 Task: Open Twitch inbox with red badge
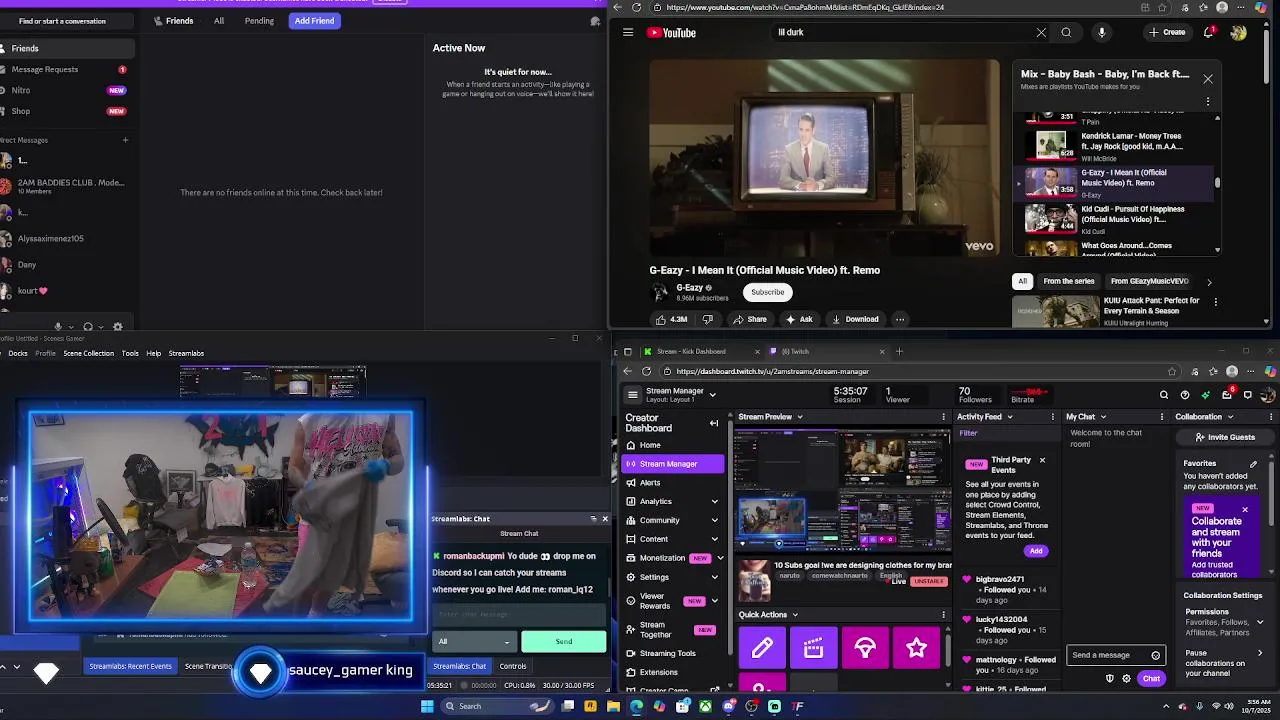coord(1227,394)
